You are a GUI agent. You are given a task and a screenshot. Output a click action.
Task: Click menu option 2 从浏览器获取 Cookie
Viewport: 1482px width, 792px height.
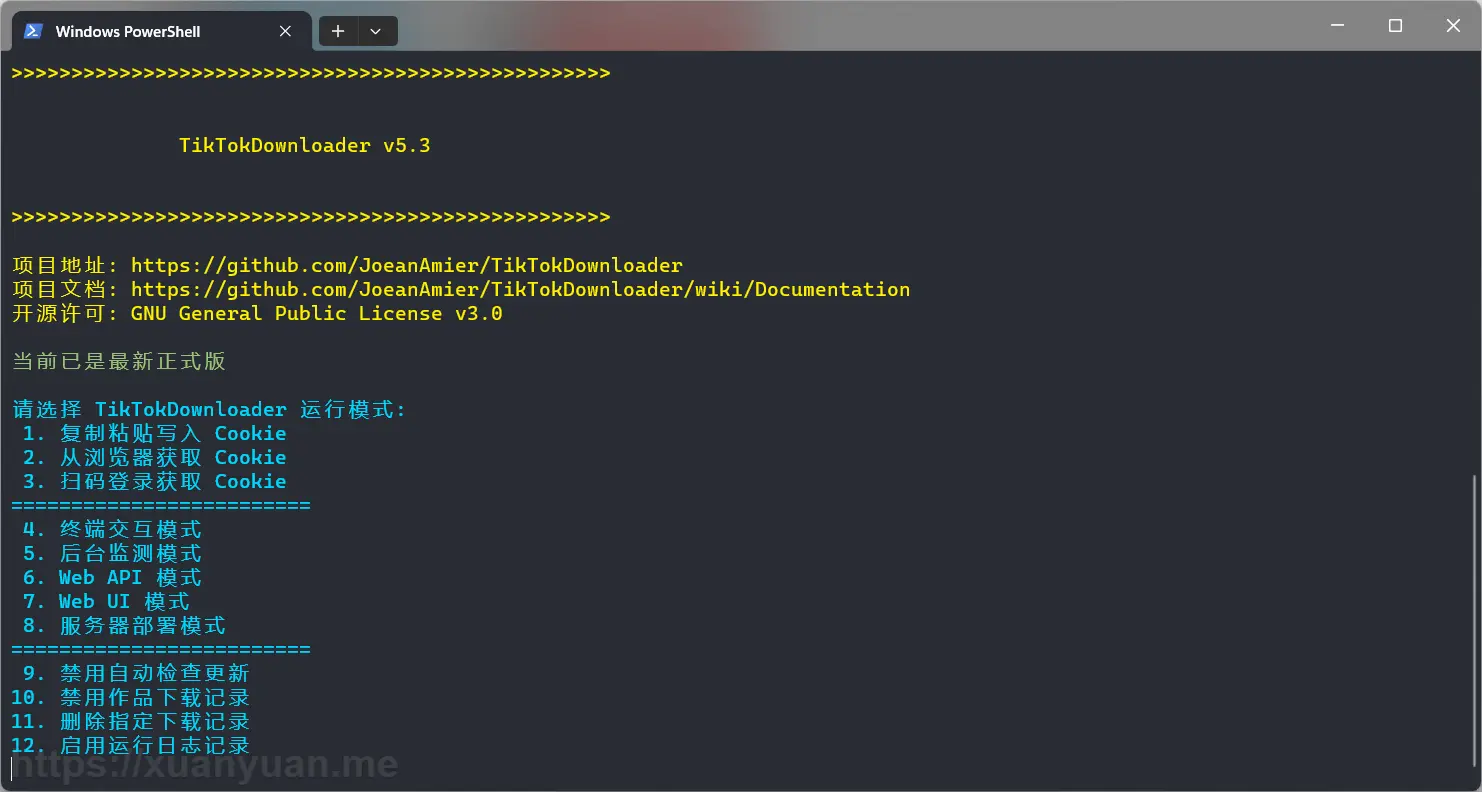(x=154, y=458)
